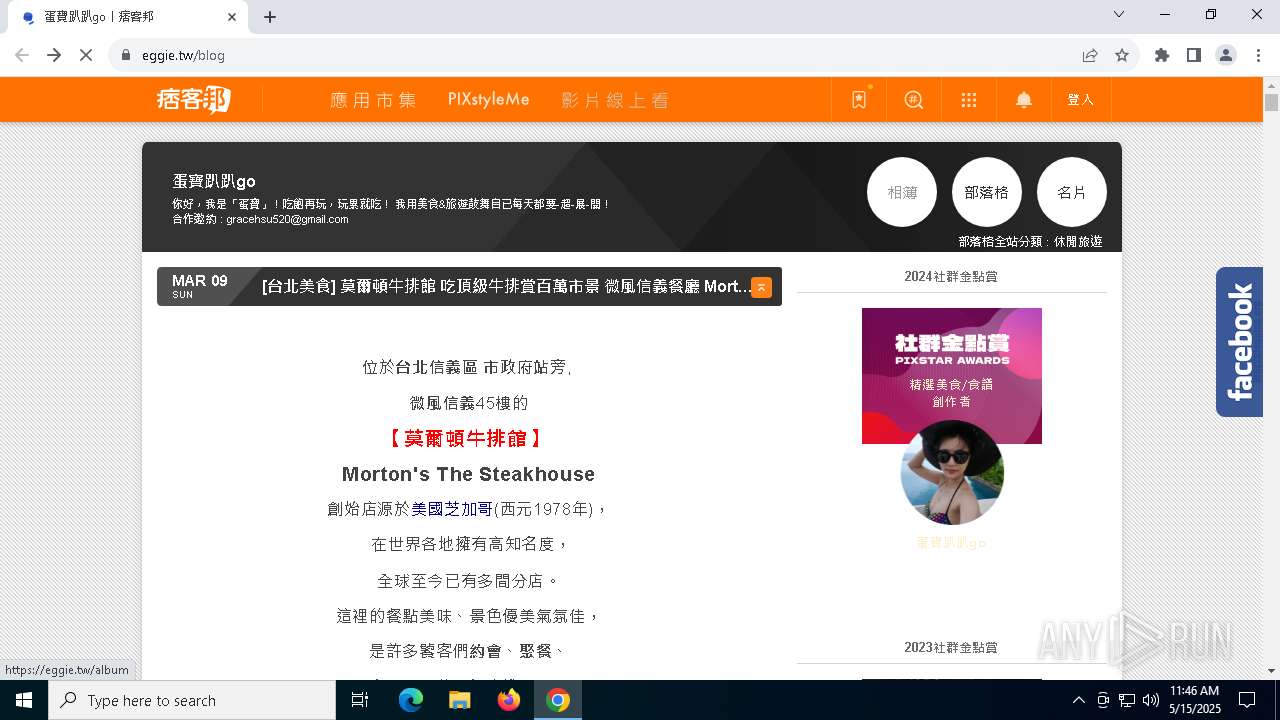The image size is (1280, 720).
Task: Bookmark this page with the star icon
Action: pos(1122,55)
